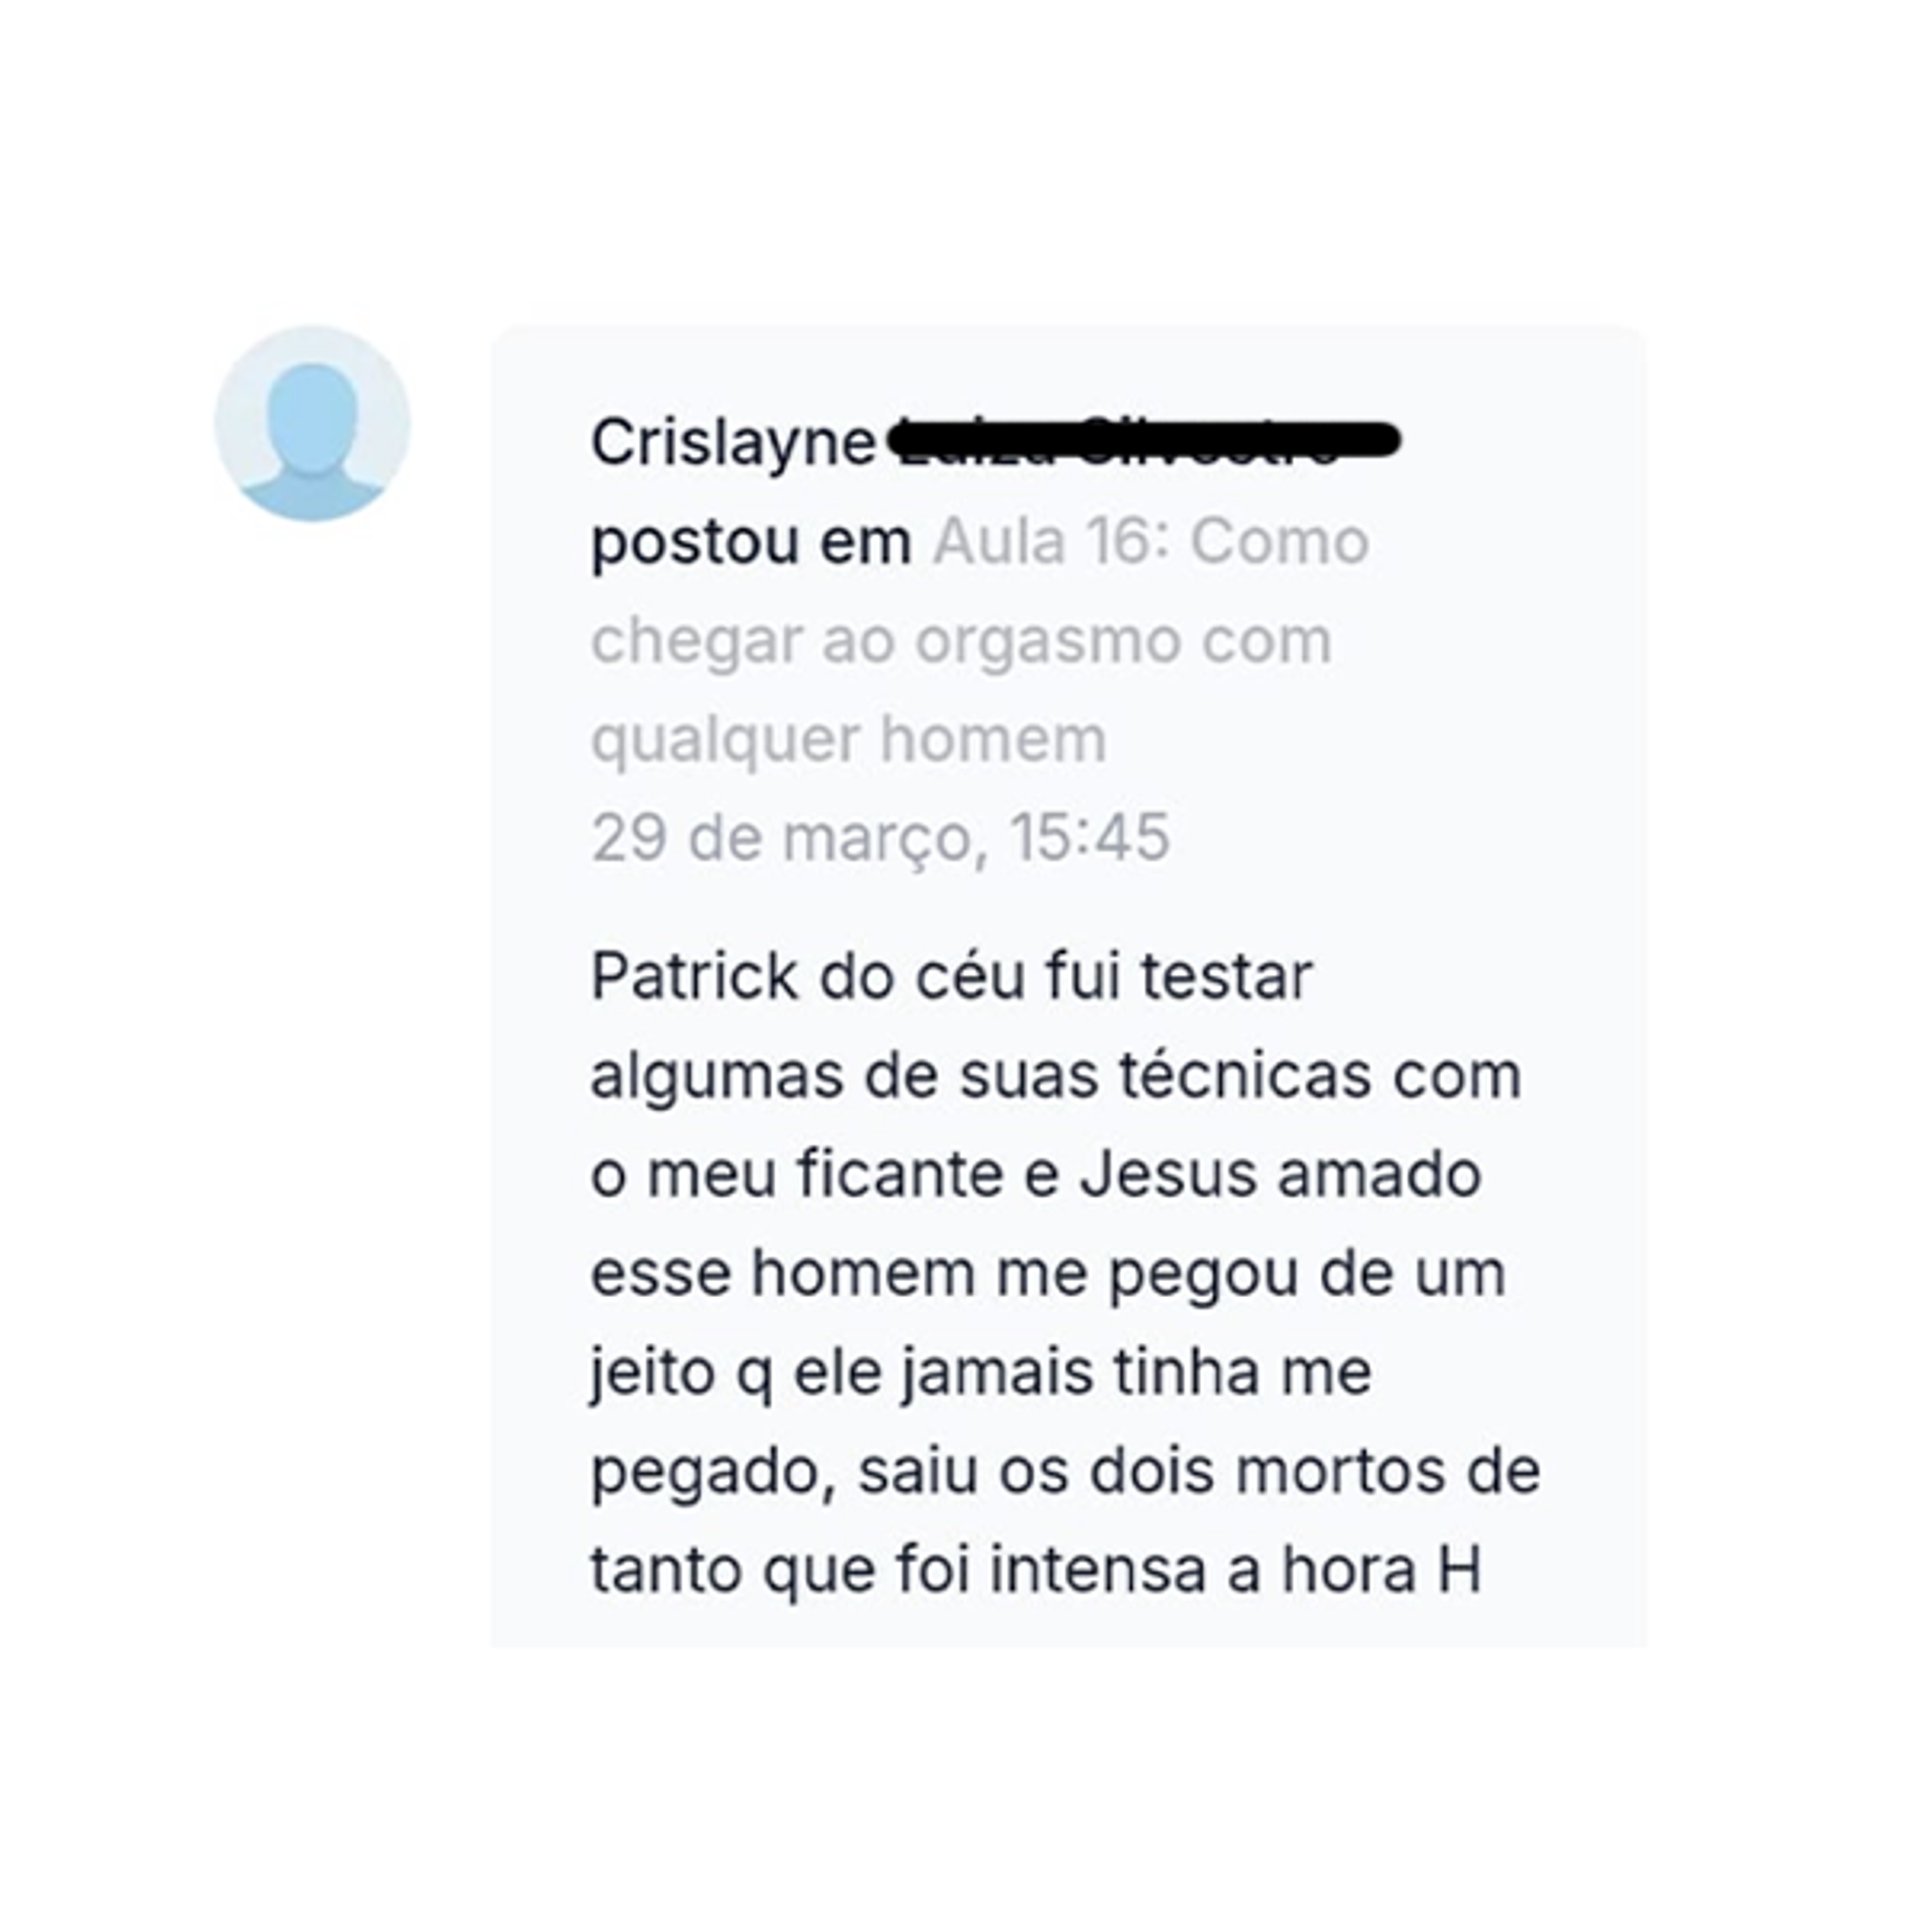The height and width of the screenshot is (1920, 1920).
Task: Click 'chegar ao orgasmo com' link line
Action: tap(961, 640)
